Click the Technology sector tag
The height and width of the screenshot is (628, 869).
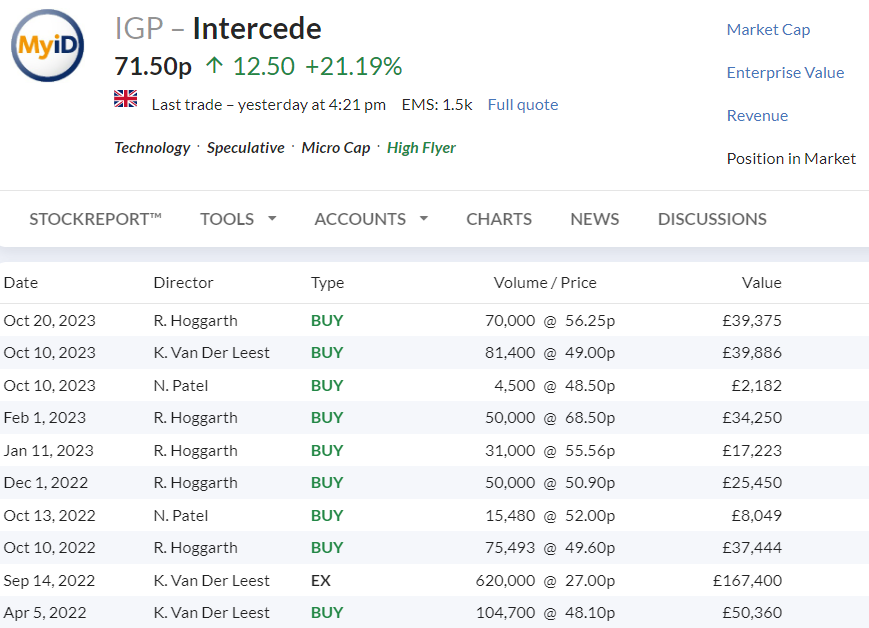[152, 148]
